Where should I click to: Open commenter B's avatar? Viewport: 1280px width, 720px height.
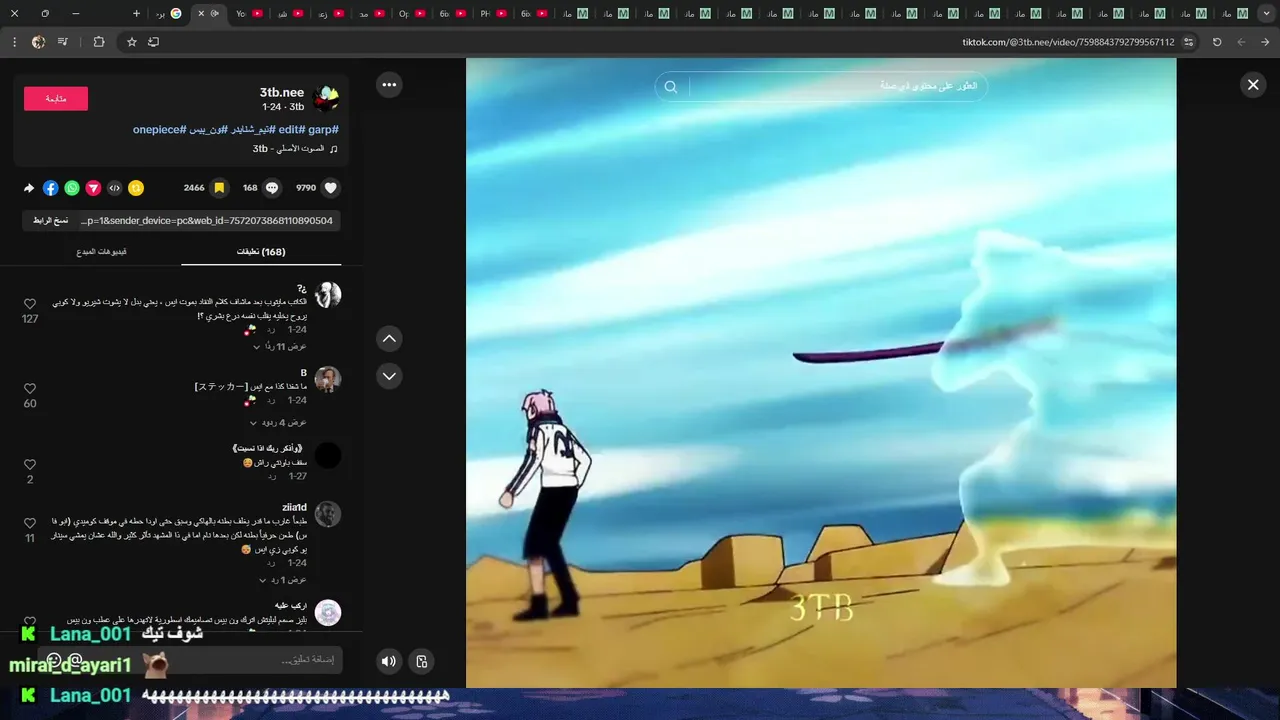click(328, 379)
